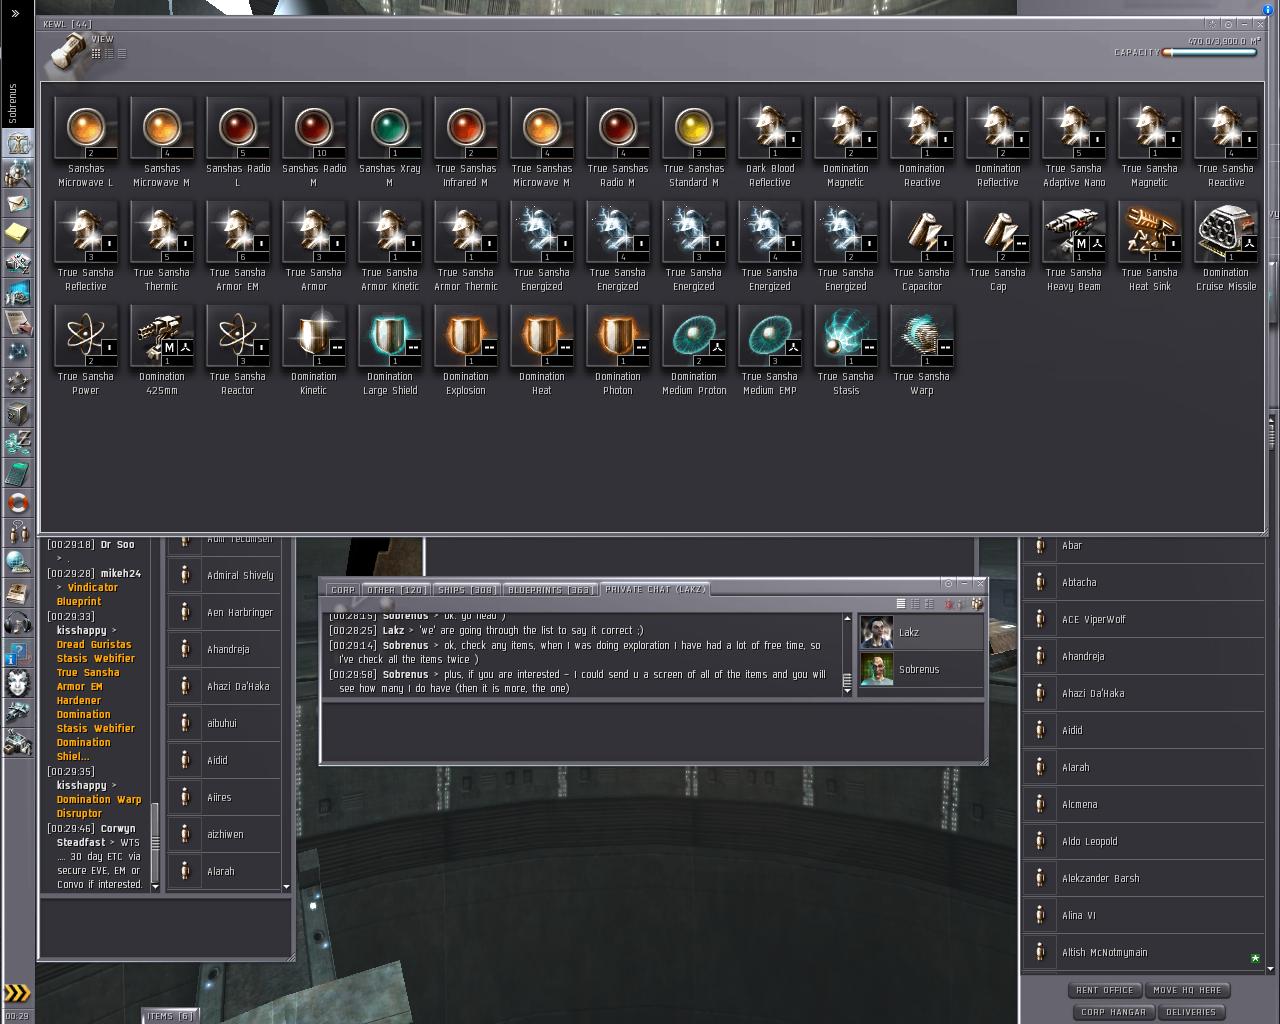
Task: Open the star map icon in the sidebar
Action: coord(18,352)
